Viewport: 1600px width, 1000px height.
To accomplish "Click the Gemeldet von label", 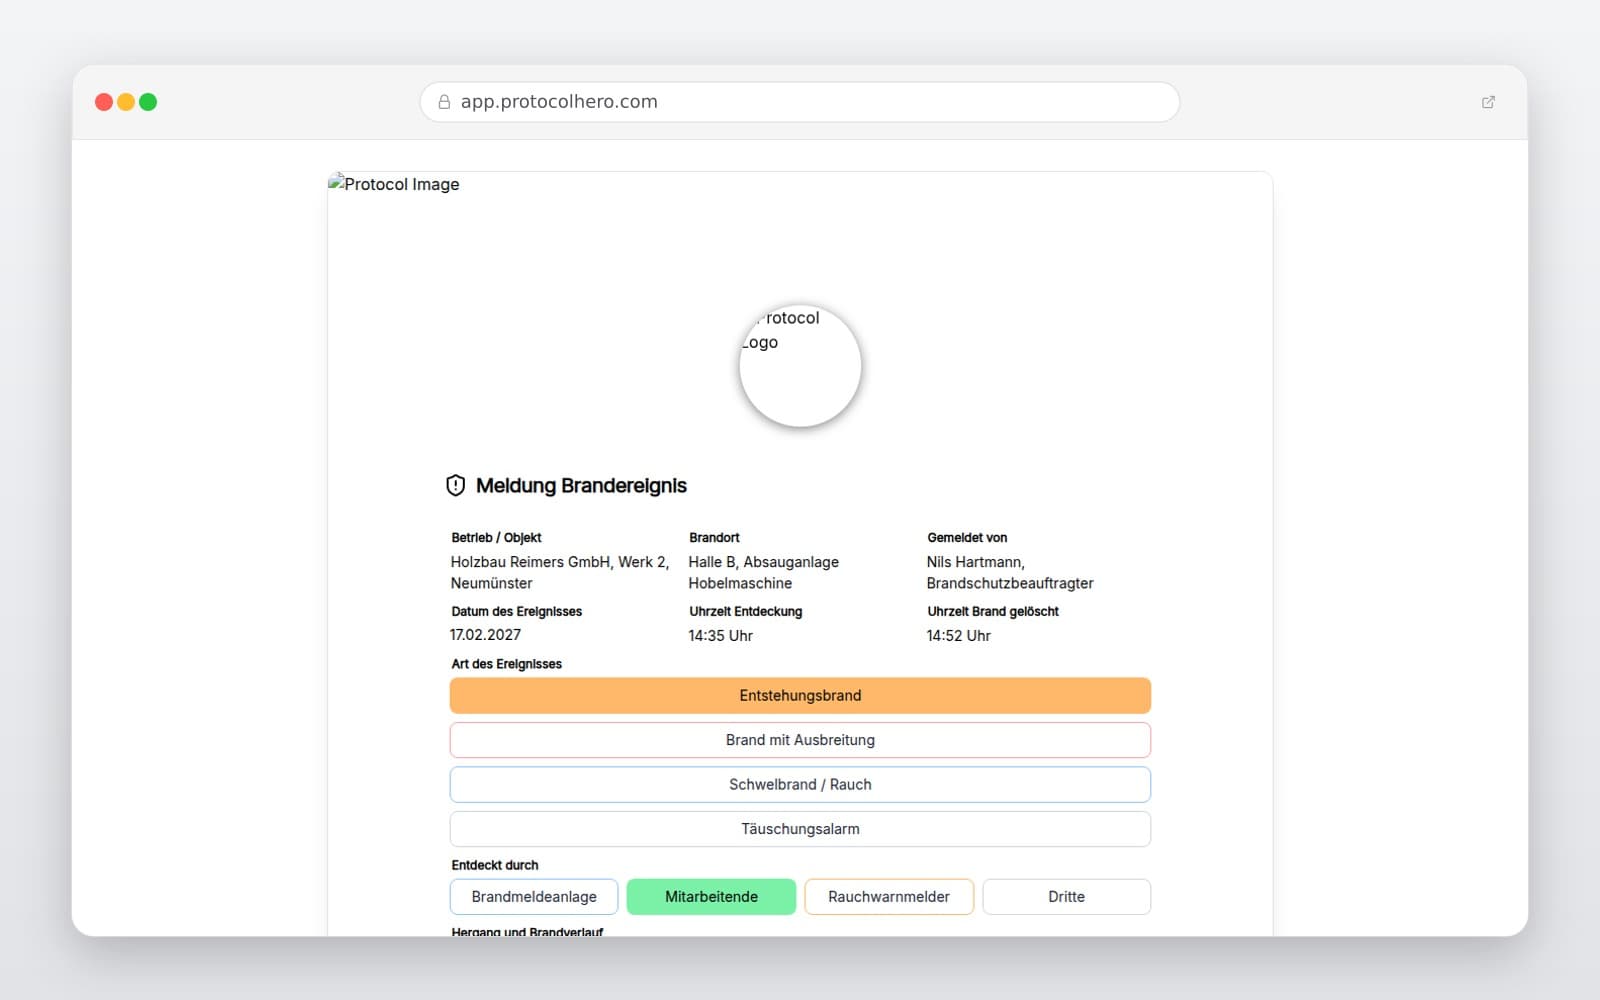I will [x=967, y=538].
